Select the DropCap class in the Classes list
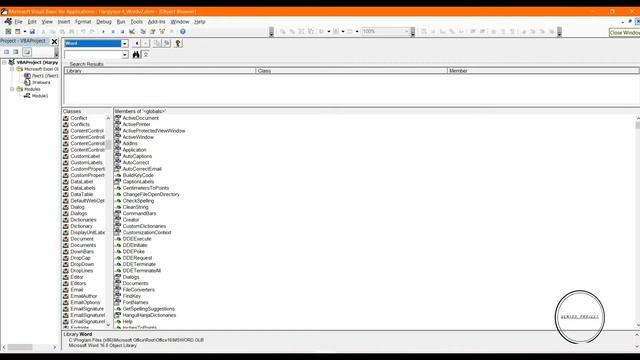The width and height of the screenshot is (640, 360). point(80,258)
